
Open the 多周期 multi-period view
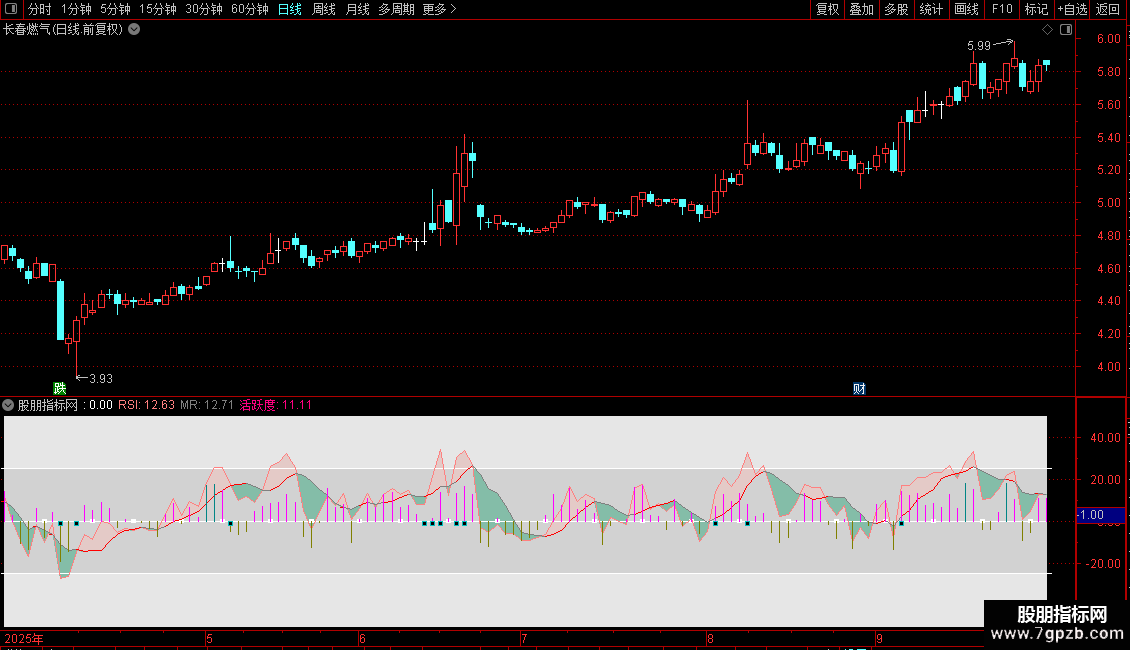point(396,9)
